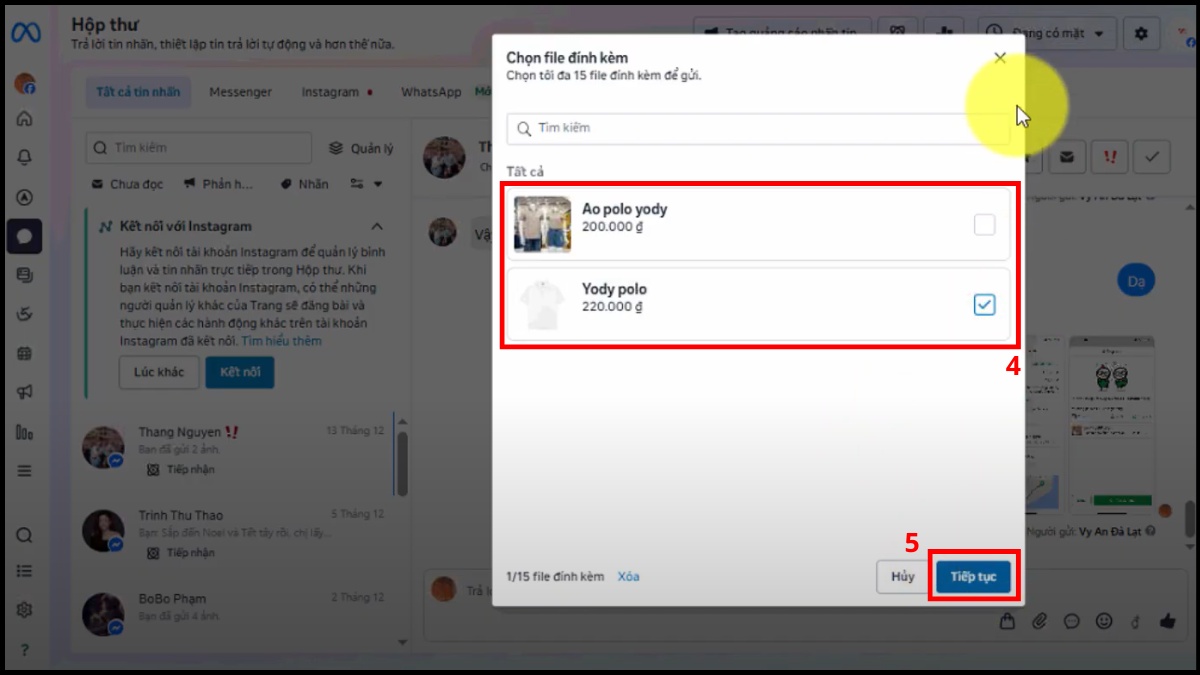Uncheck the Yody polo checkbox
This screenshot has height=675, width=1200.
point(985,305)
